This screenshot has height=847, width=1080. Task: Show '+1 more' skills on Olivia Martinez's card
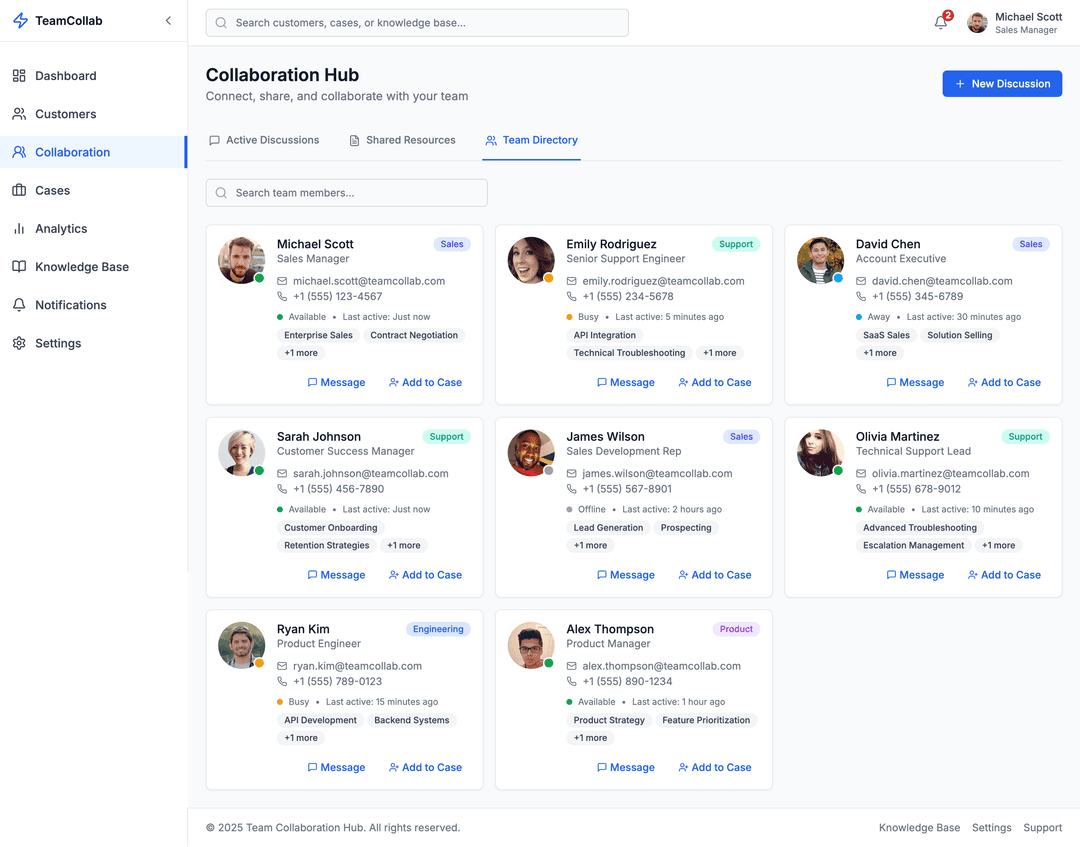coord(998,546)
